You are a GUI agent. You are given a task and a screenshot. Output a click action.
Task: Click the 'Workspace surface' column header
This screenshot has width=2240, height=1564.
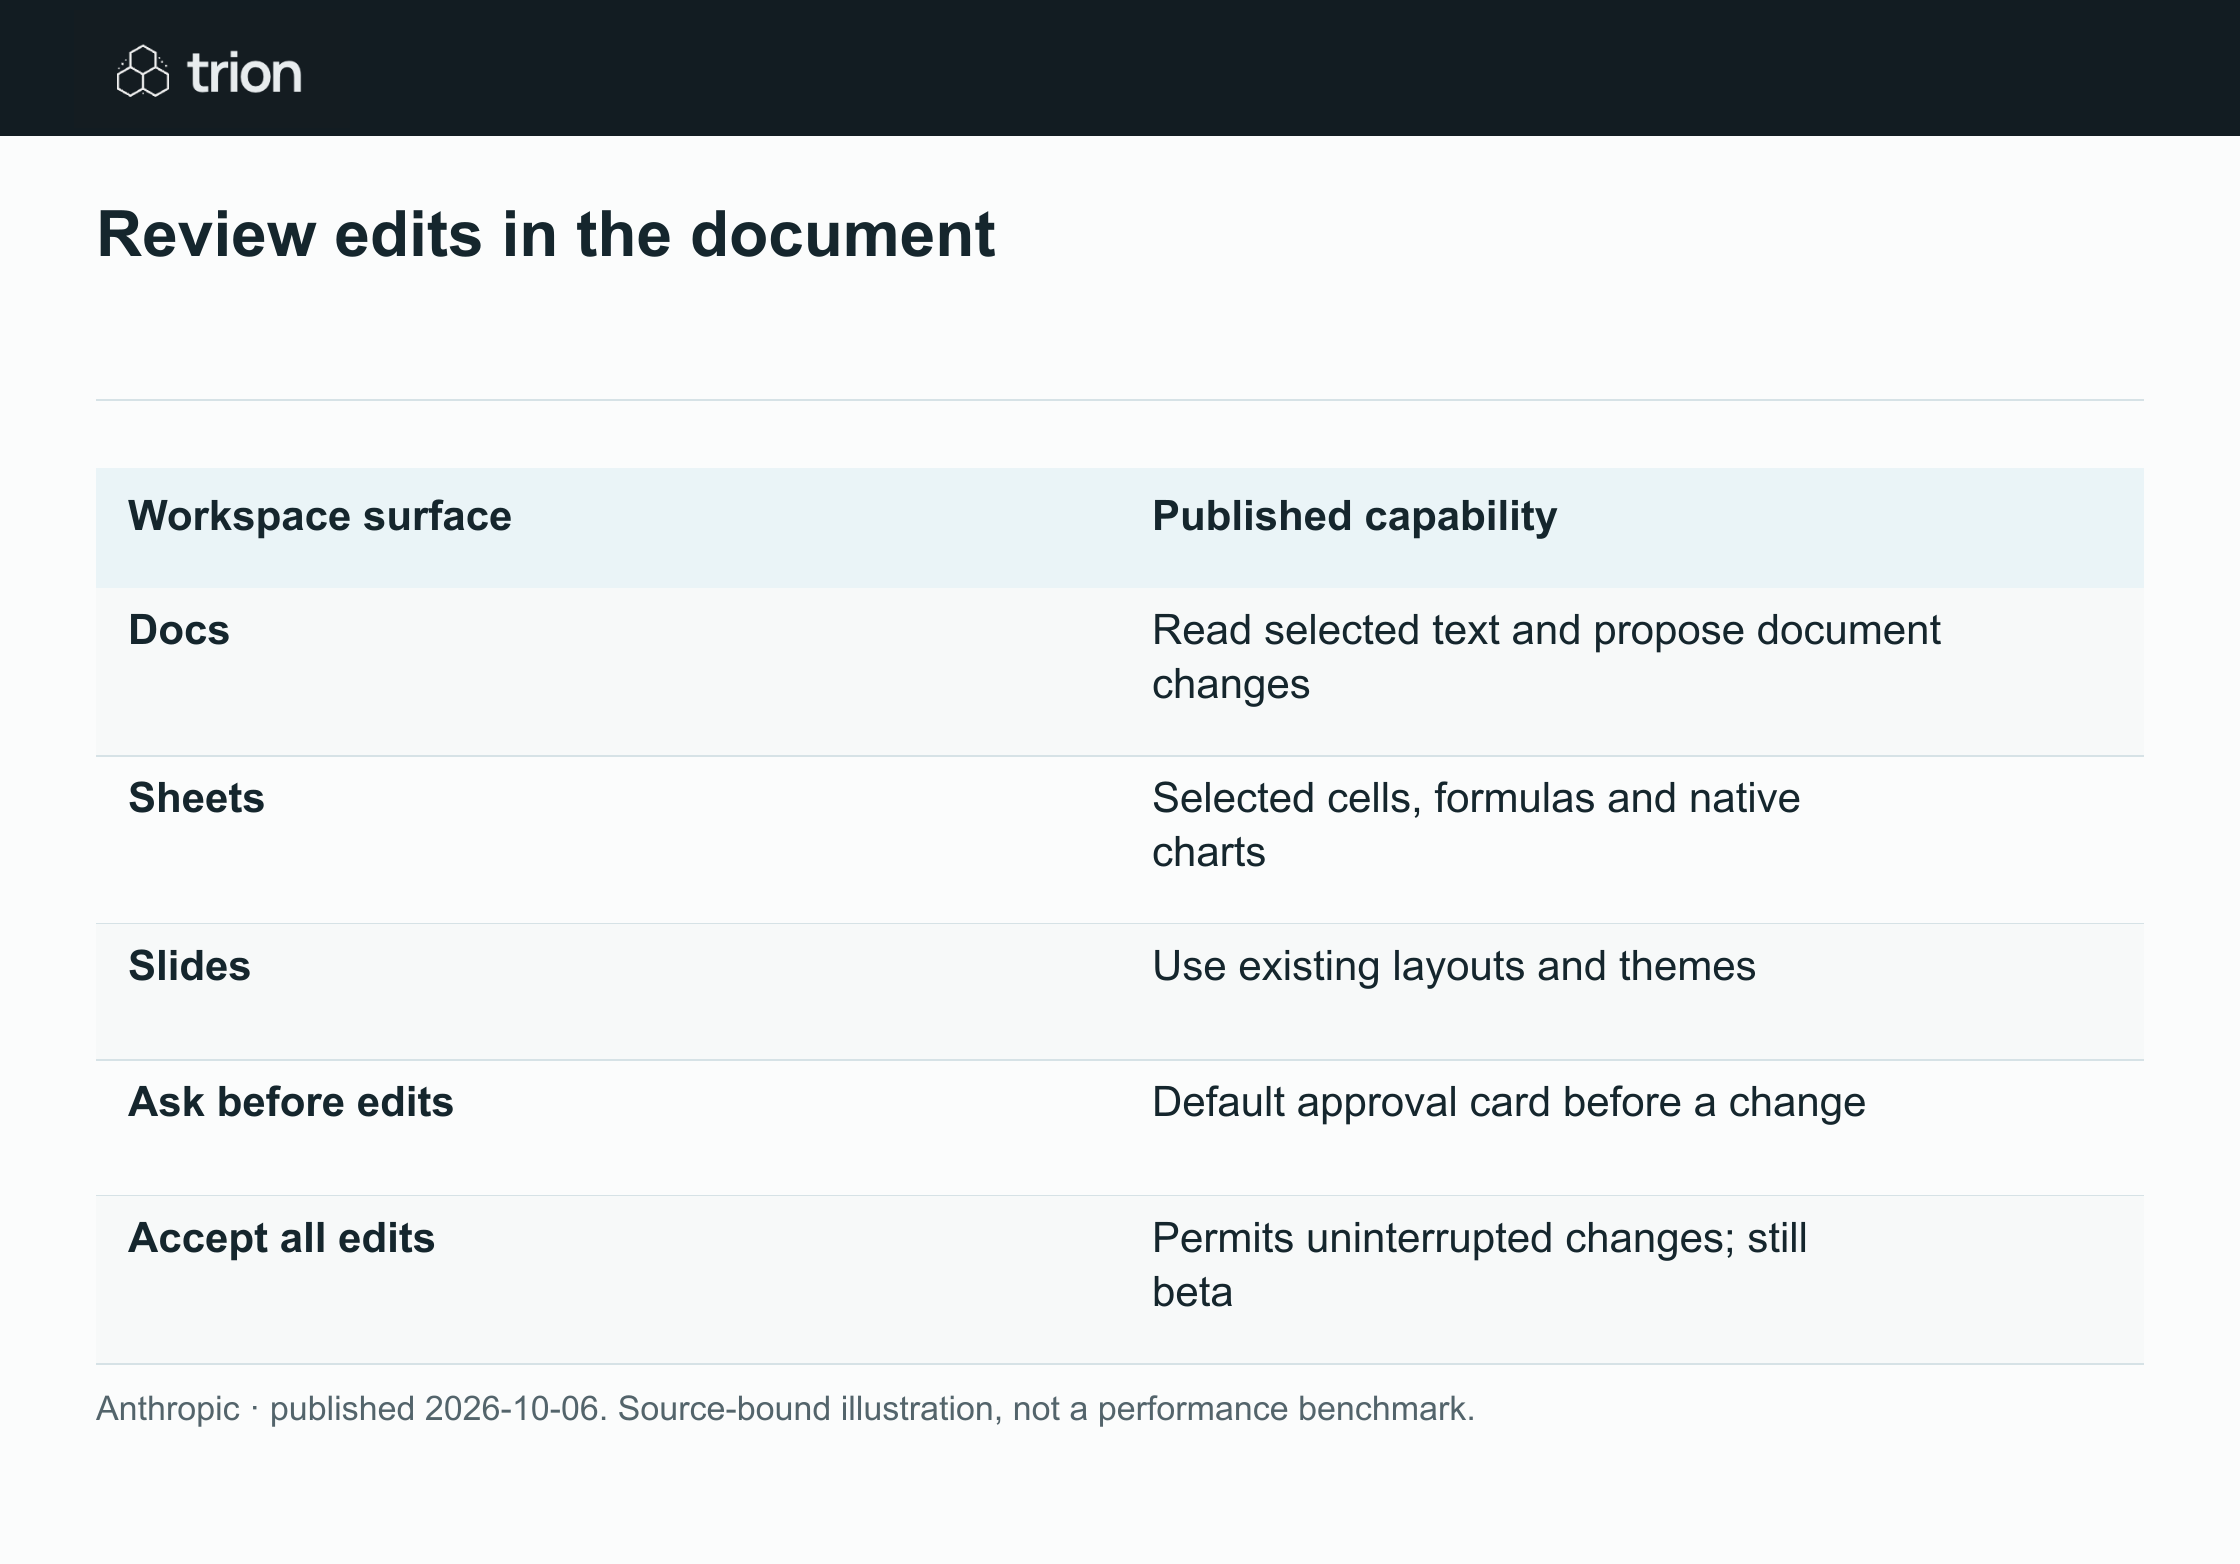[320, 516]
